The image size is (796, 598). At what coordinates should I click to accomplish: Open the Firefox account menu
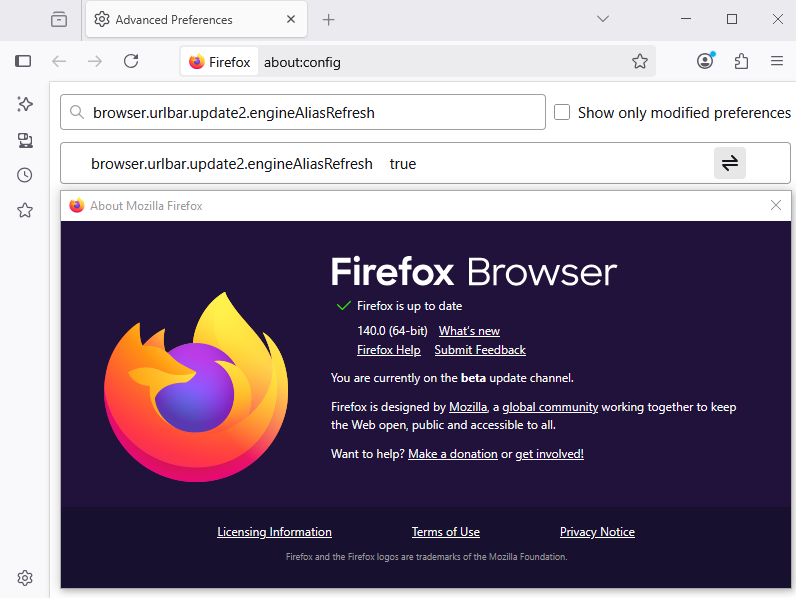705,61
